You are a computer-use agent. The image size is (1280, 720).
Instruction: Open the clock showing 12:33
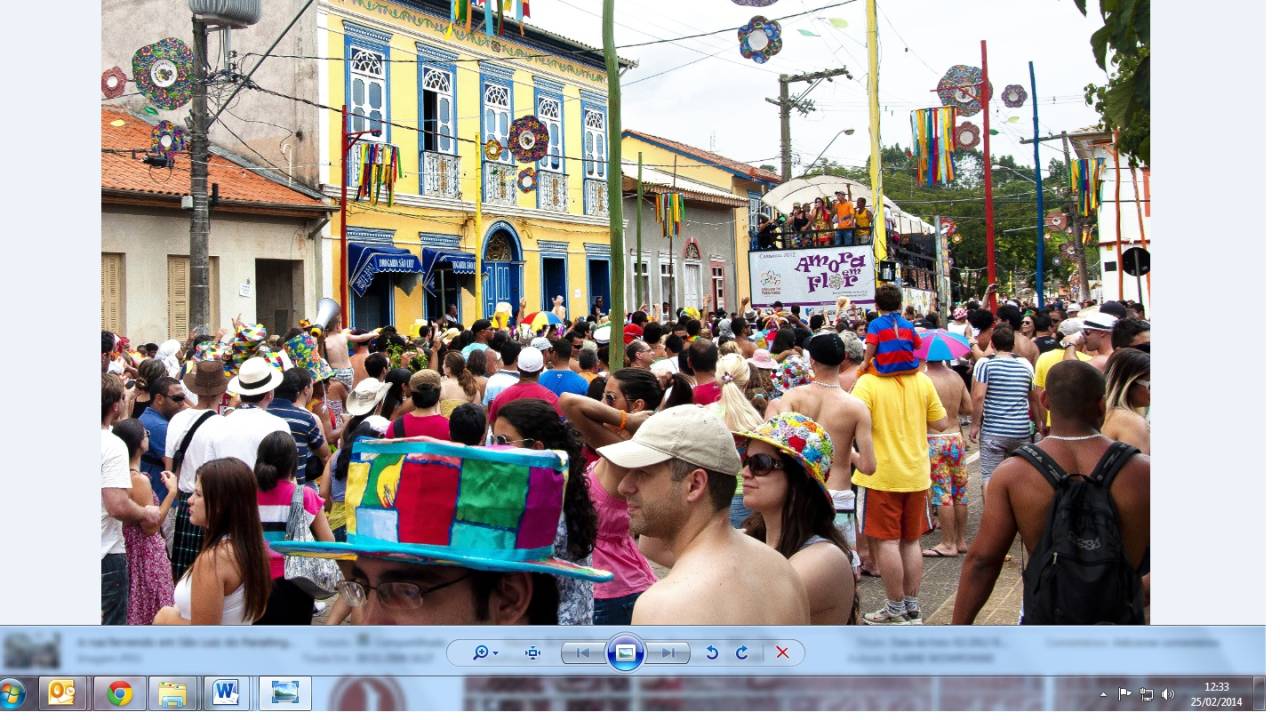(1216, 694)
